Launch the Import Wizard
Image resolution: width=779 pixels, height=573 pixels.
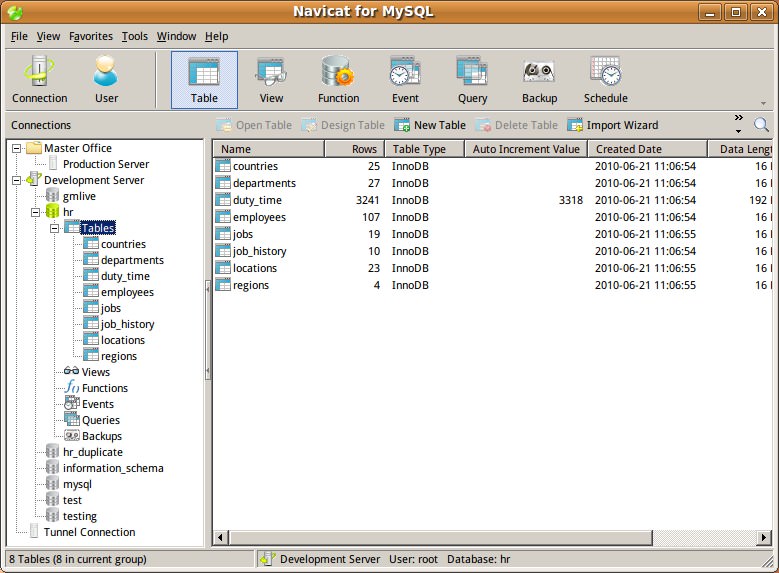pyautogui.click(x=613, y=125)
